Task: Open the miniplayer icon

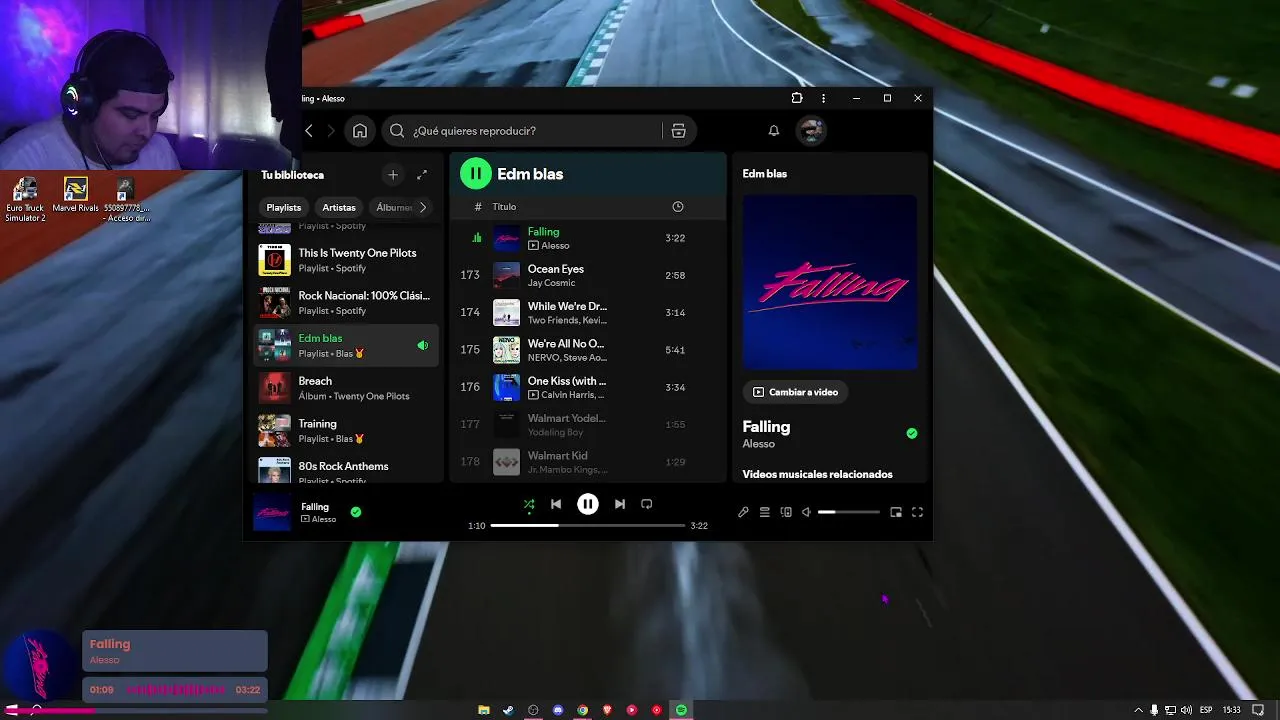Action: [x=896, y=512]
